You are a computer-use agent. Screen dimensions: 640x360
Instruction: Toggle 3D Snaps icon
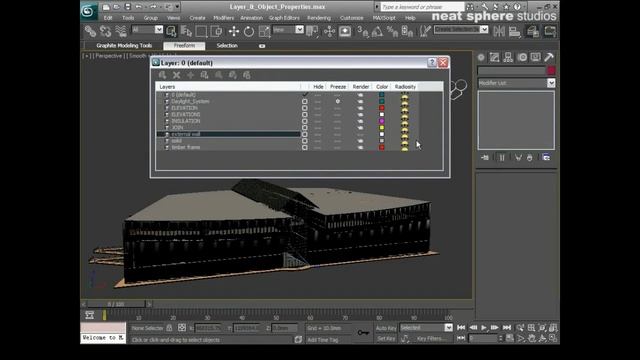click(x=362, y=31)
